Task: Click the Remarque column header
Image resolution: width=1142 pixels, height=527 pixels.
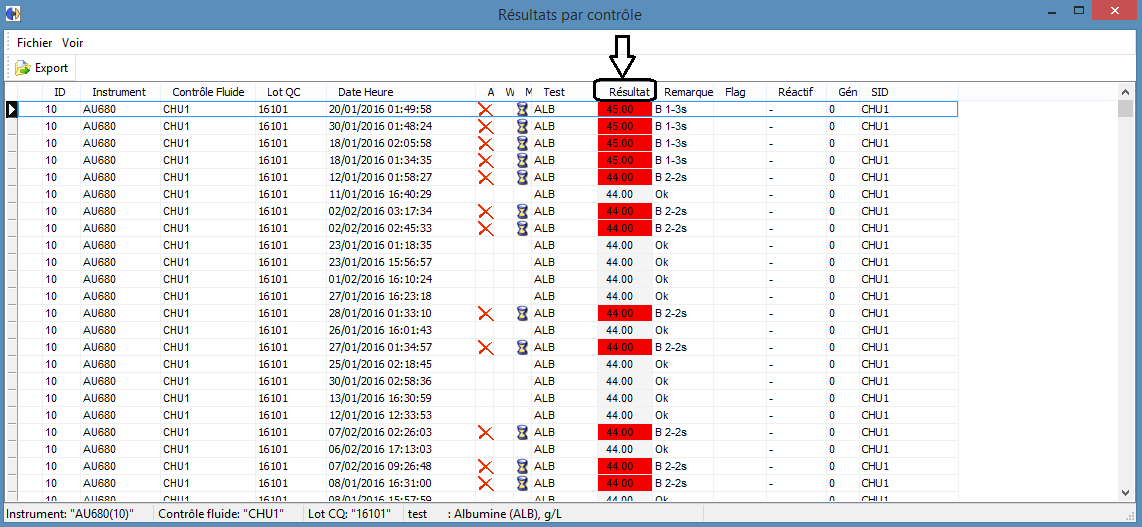Action: pyautogui.click(x=688, y=92)
